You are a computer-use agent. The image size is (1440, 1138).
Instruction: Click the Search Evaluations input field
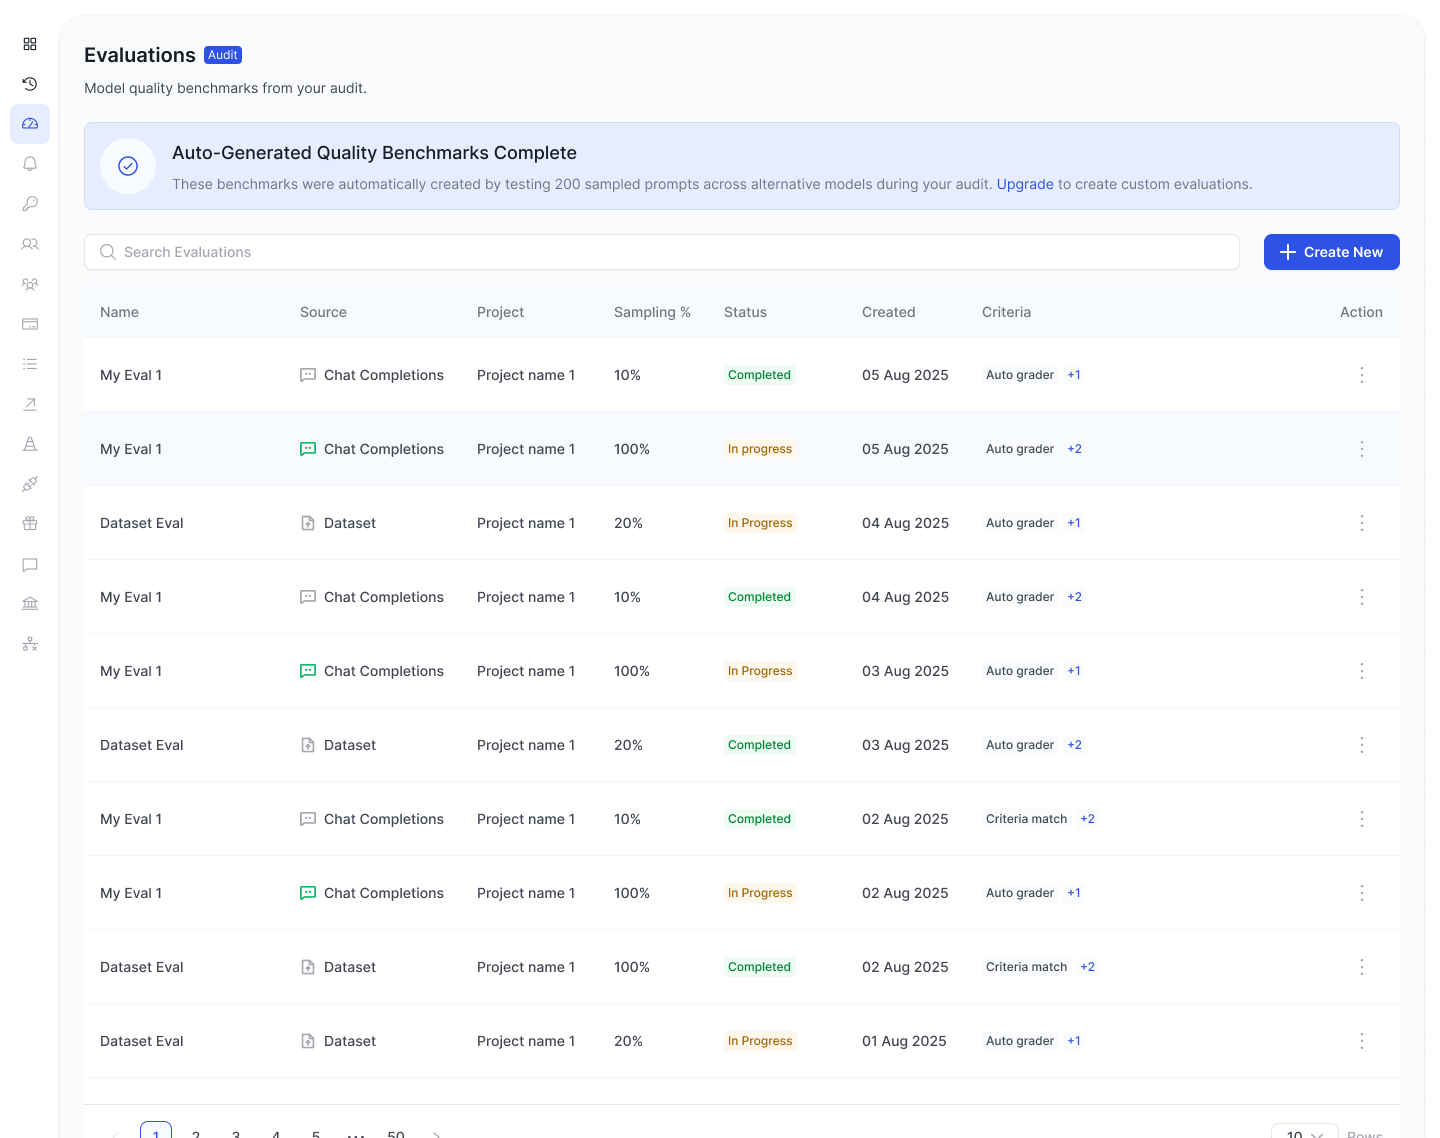pyautogui.click(x=662, y=252)
